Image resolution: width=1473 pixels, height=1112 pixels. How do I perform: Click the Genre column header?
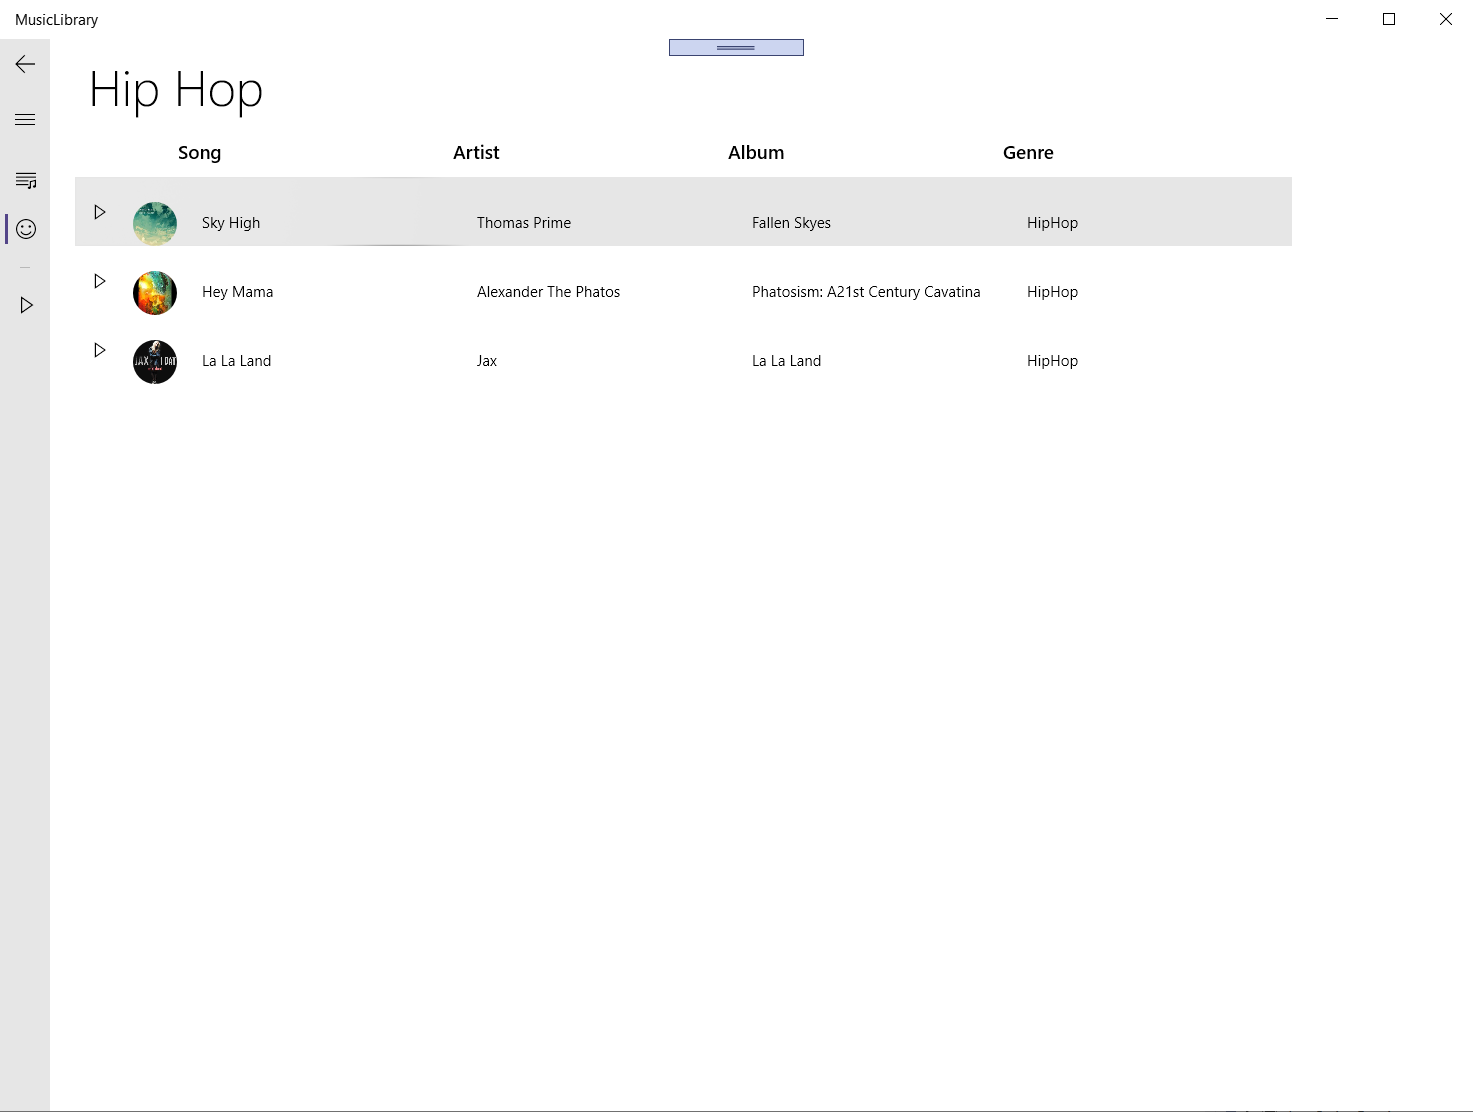click(1028, 152)
